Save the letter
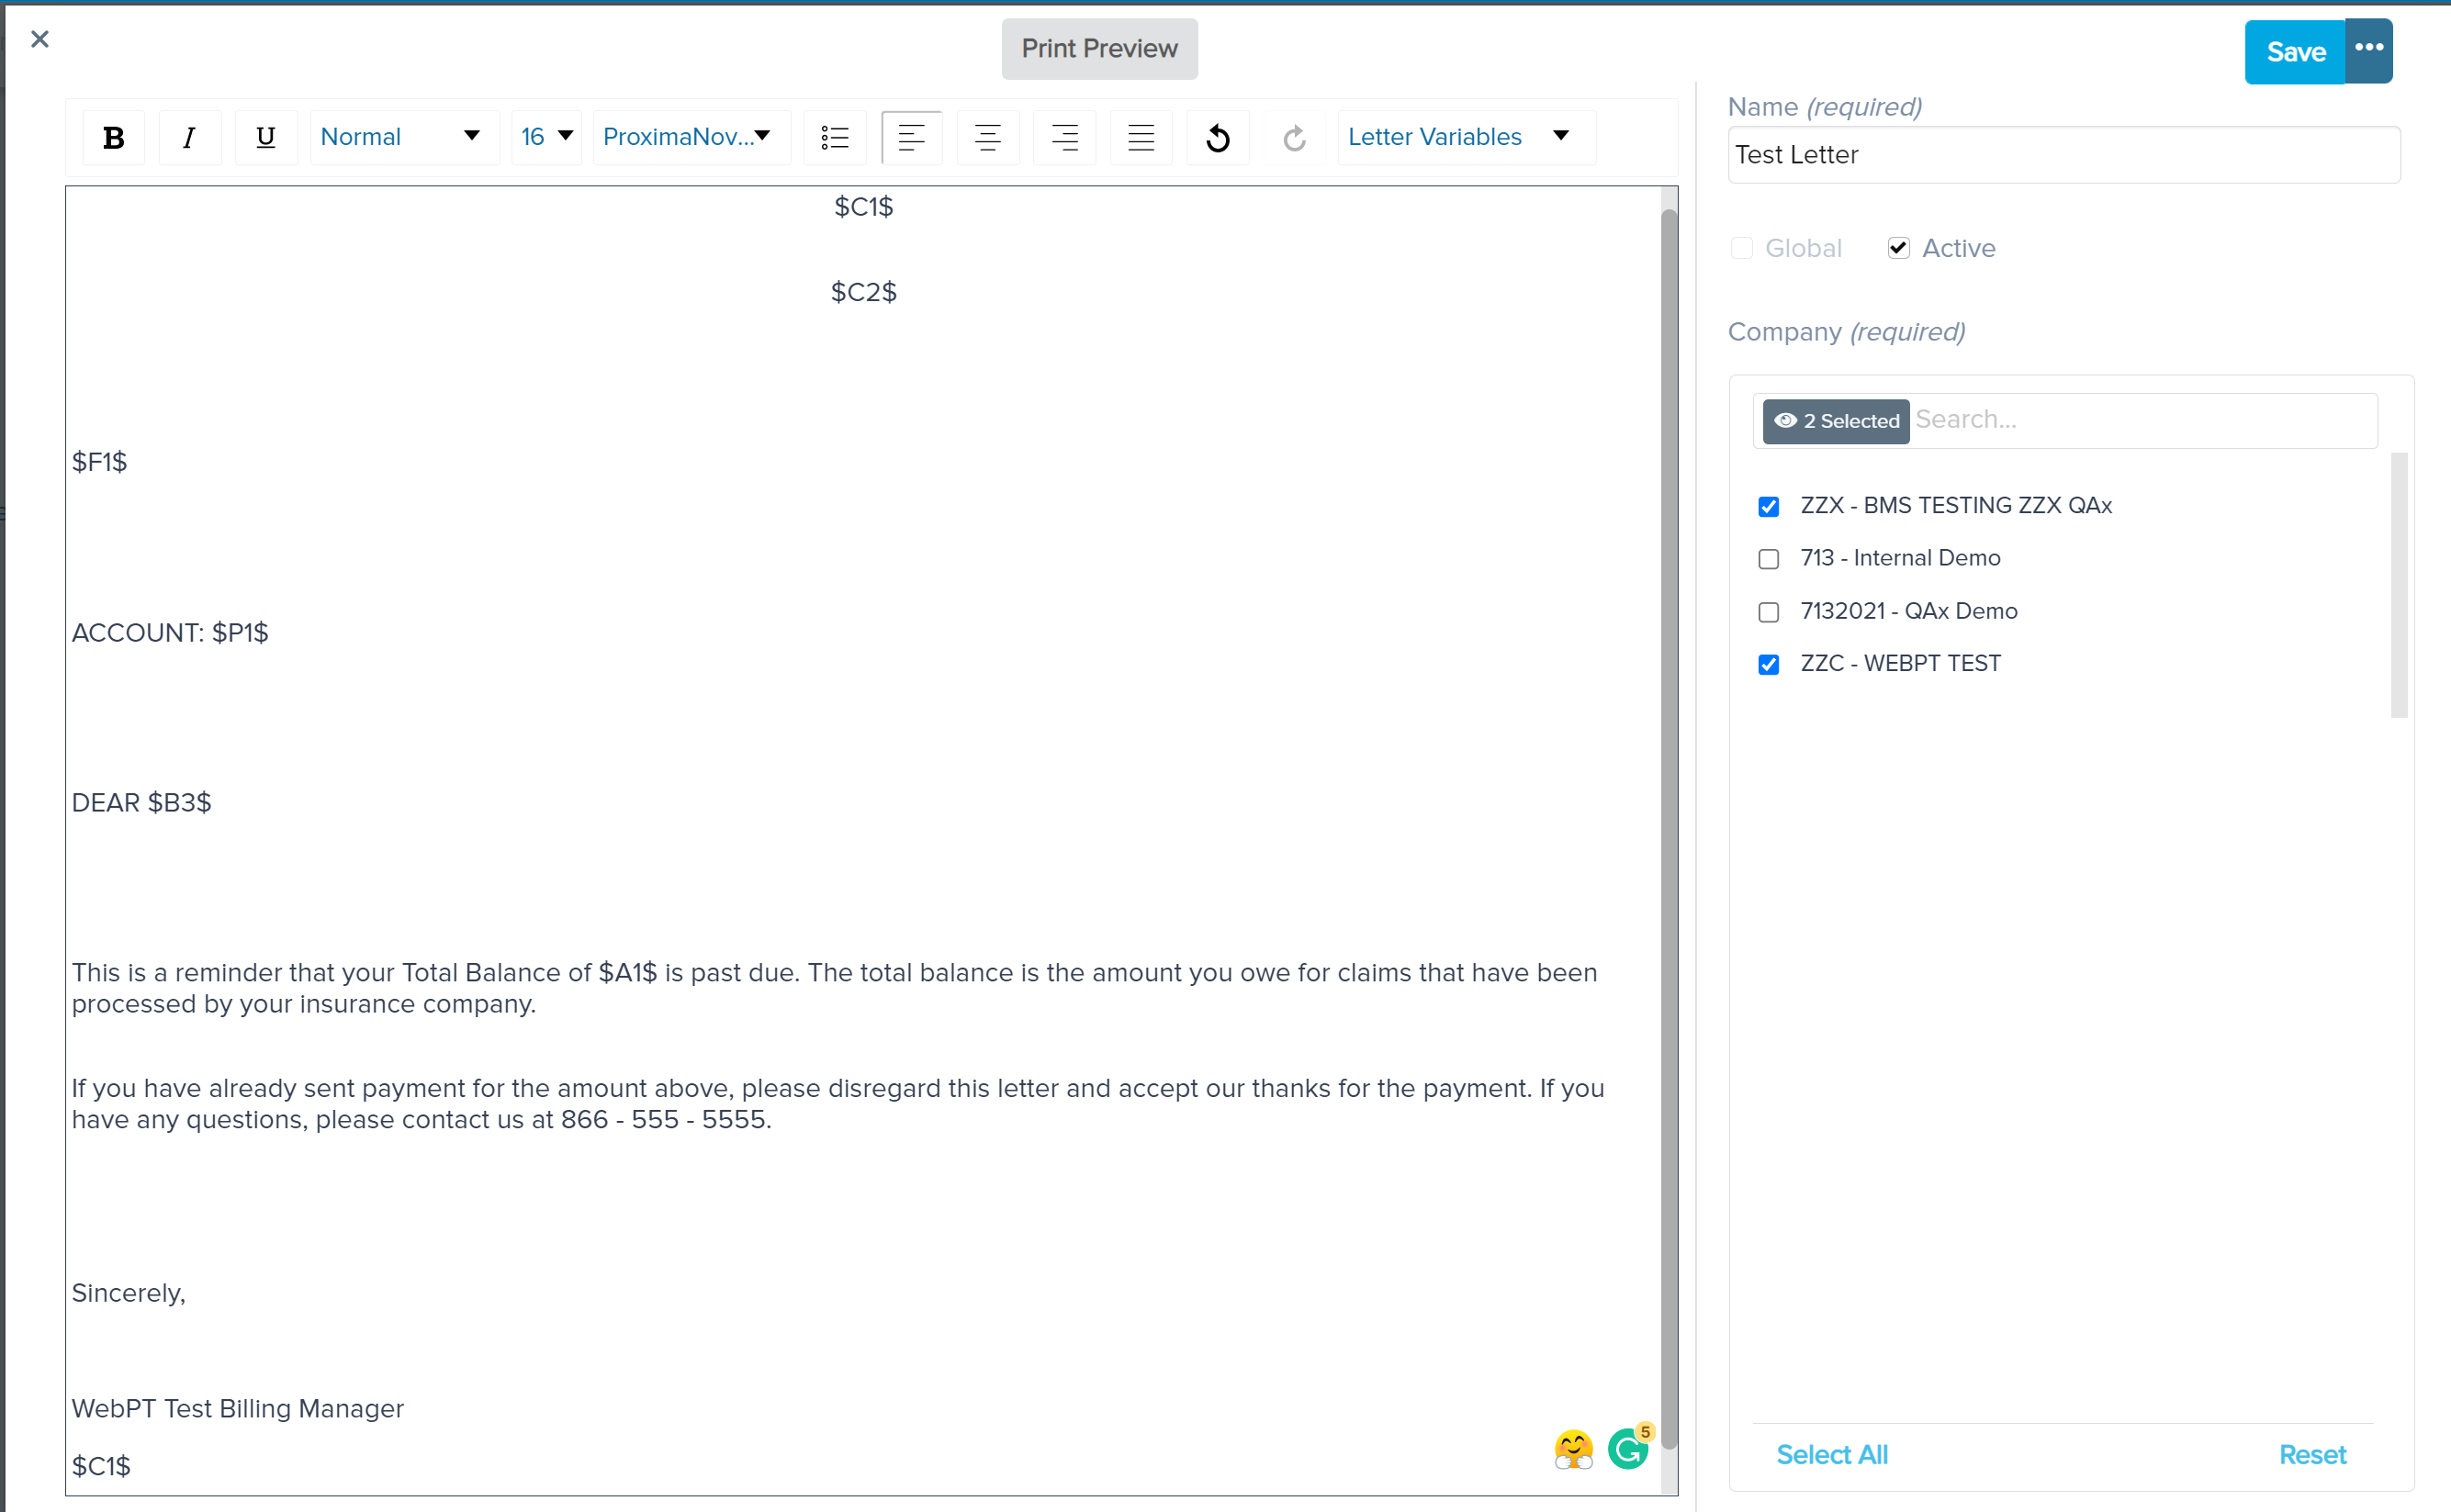2451x1512 pixels. pyautogui.click(x=2294, y=51)
